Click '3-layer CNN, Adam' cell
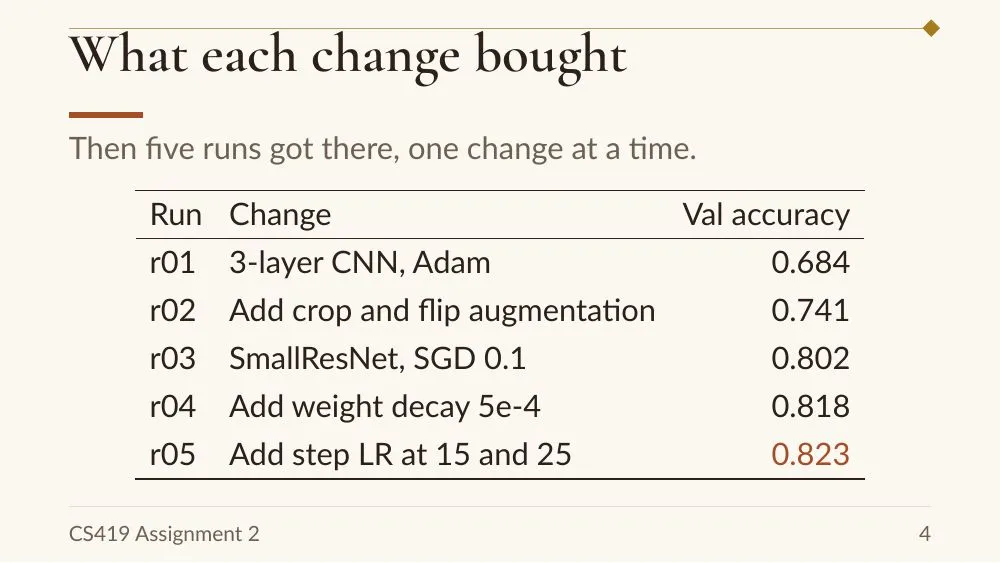This screenshot has width=1000, height=563. pyautogui.click(x=360, y=263)
